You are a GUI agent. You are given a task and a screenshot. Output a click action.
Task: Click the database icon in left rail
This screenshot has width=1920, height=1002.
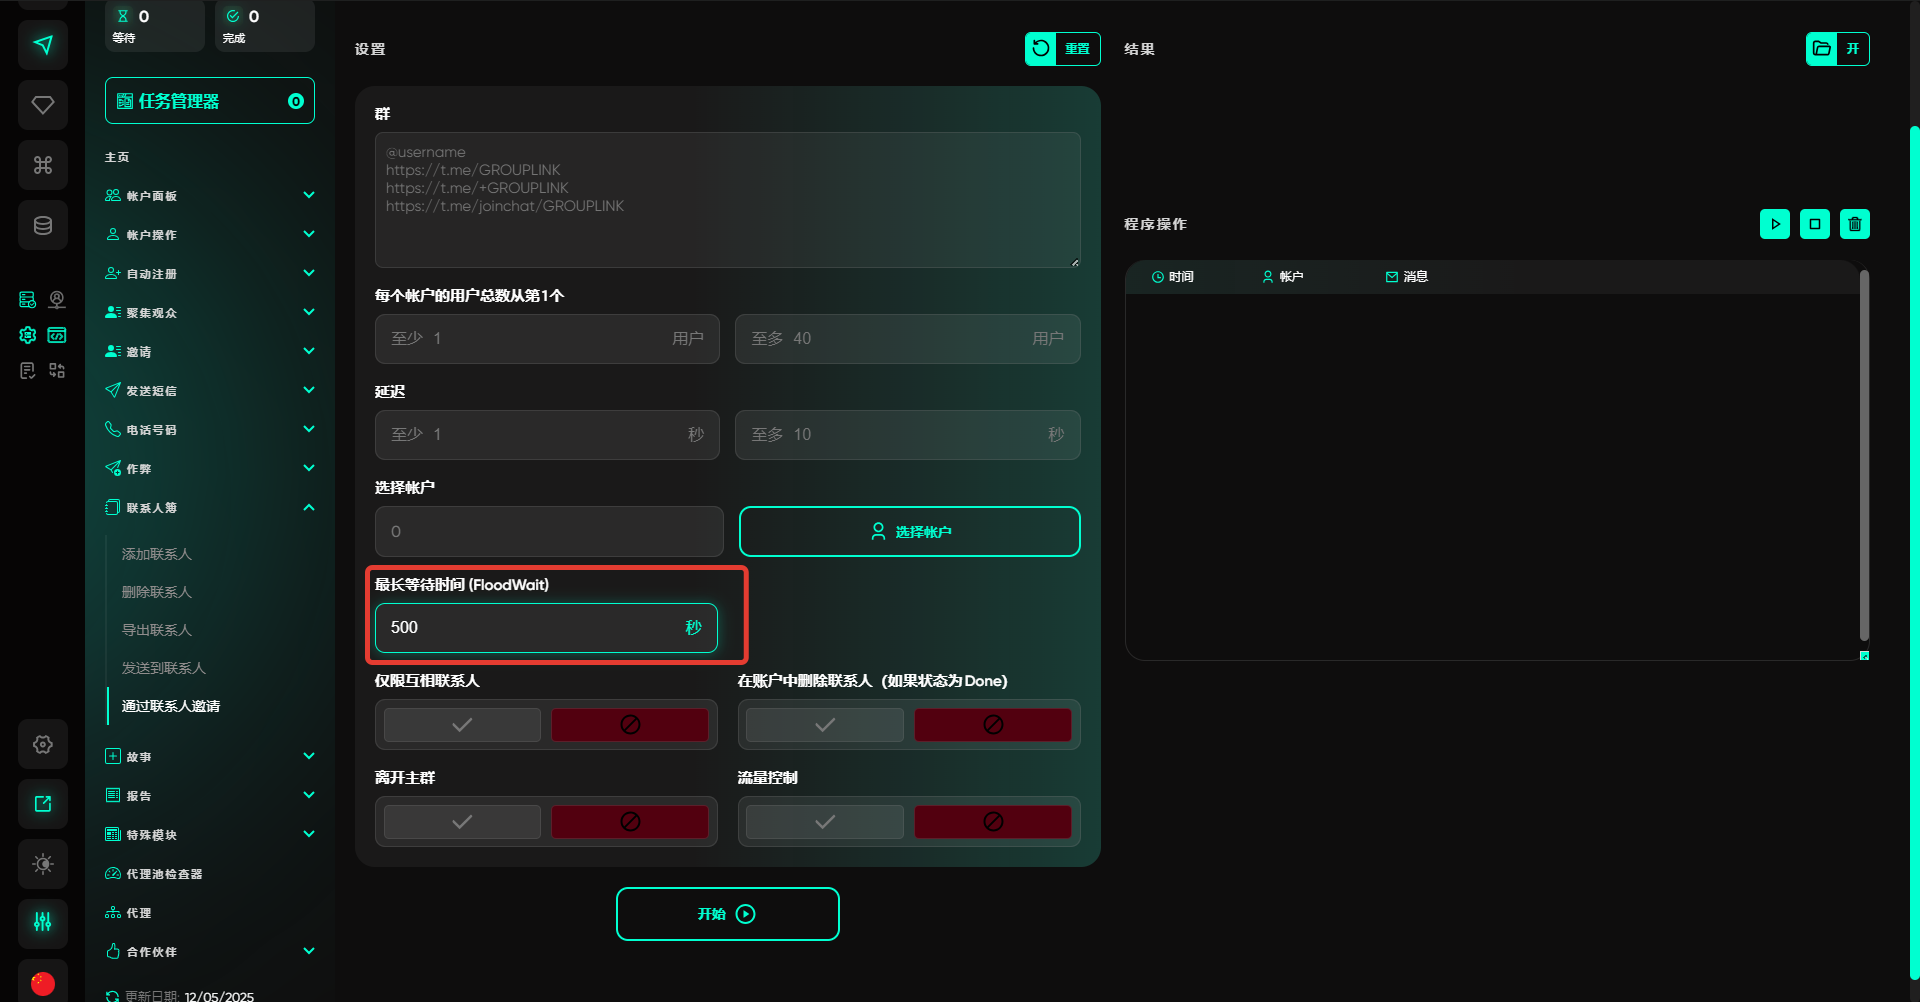tap(43, 225)
